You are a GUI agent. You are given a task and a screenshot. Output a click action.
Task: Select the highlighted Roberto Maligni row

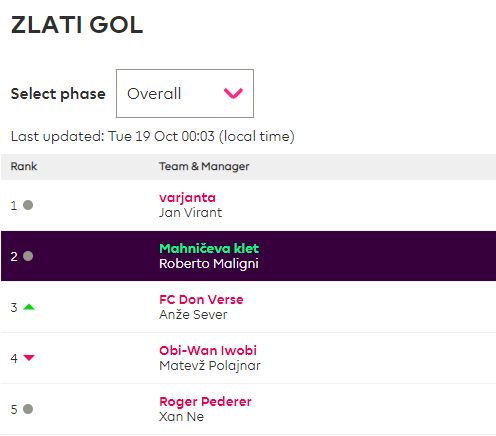coord(248,256)
